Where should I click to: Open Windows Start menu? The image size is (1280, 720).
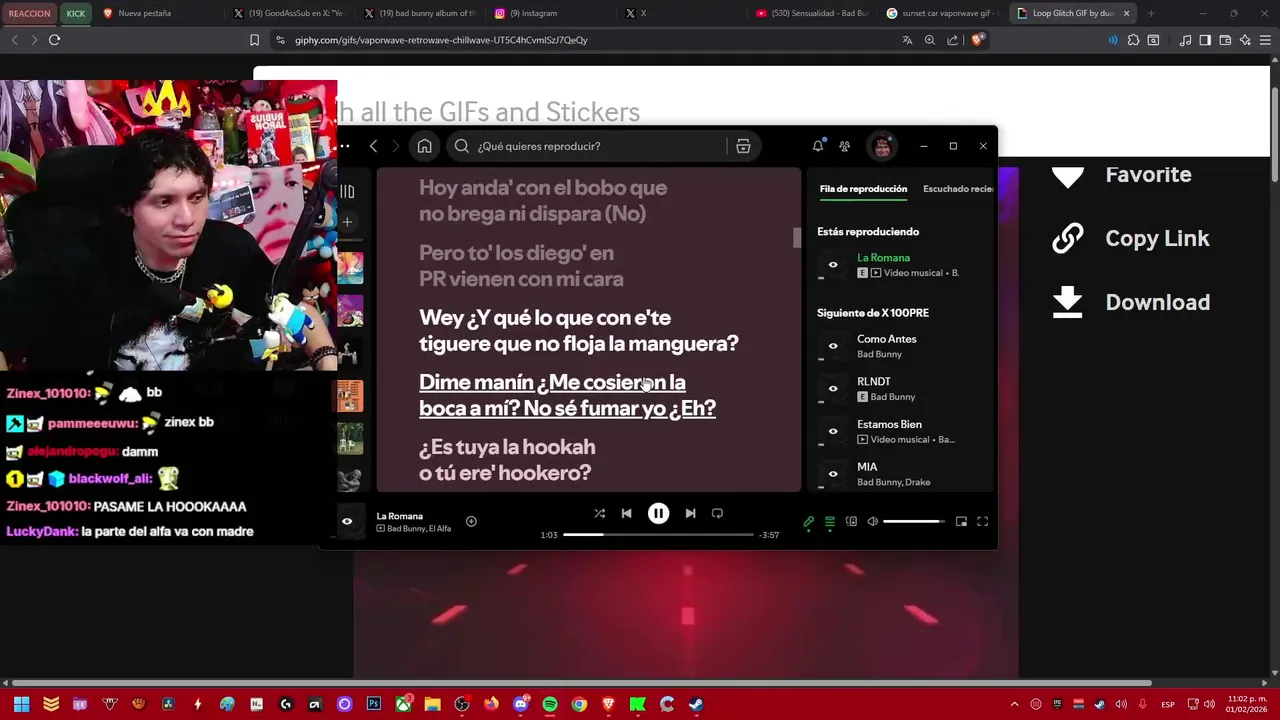point(21,704)
